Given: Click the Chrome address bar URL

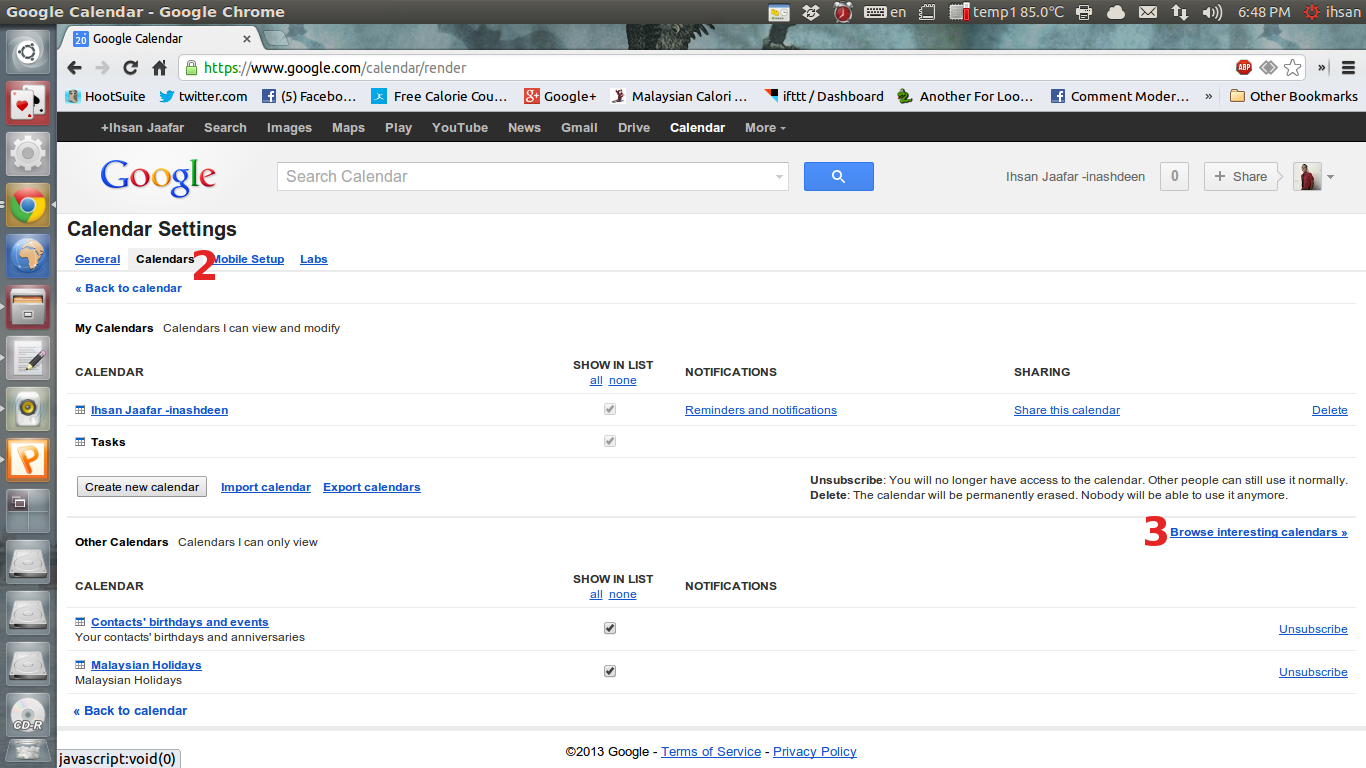Looking at the screenshot, I should pyautogui.click(x=335, y=68).
